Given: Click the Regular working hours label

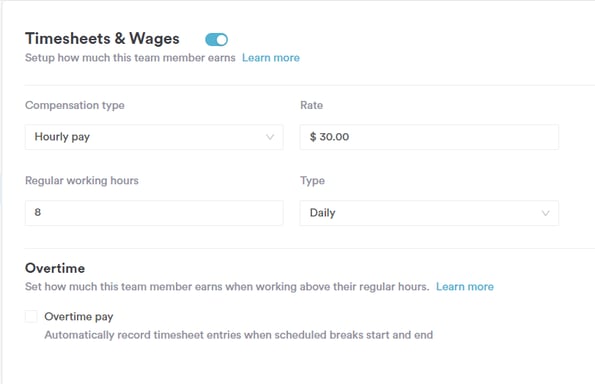Looking at the screenshot, I should [x=82, y=181].
